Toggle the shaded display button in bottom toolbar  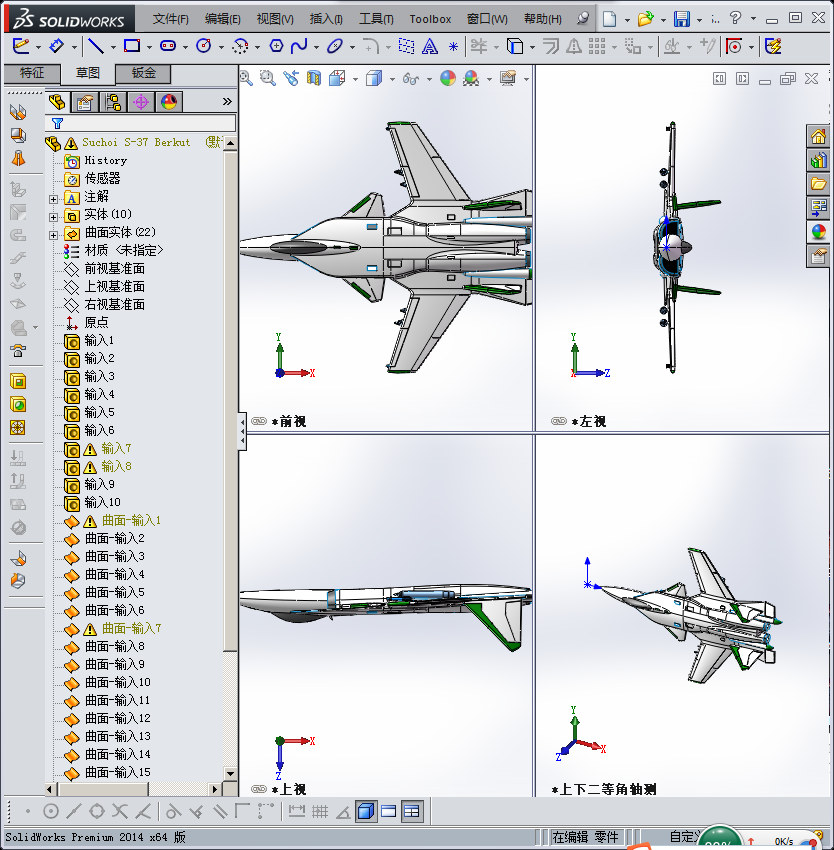[x=367, y=811]
